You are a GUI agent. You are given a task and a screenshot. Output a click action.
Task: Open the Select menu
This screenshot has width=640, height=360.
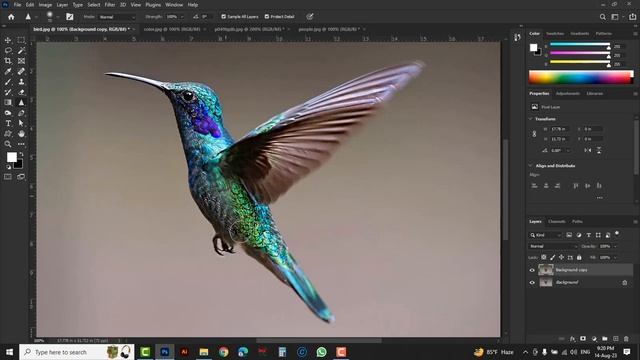pyautogui.click(x=93, y=5)
